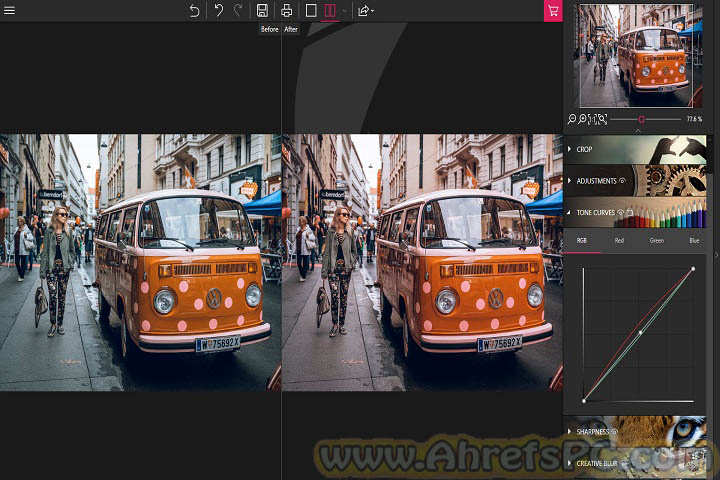Select the RGB curve tab
This screenshot has height=480, width=720.
(x=582, y=241)
